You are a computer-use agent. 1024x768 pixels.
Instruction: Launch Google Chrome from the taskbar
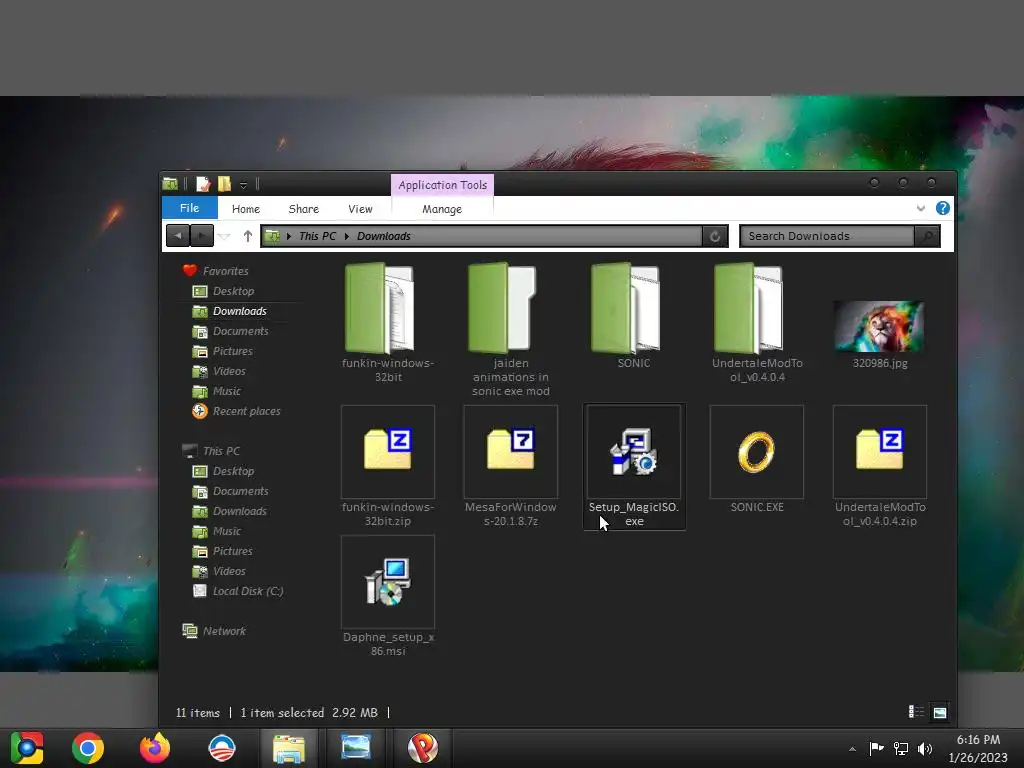[88, 748]
